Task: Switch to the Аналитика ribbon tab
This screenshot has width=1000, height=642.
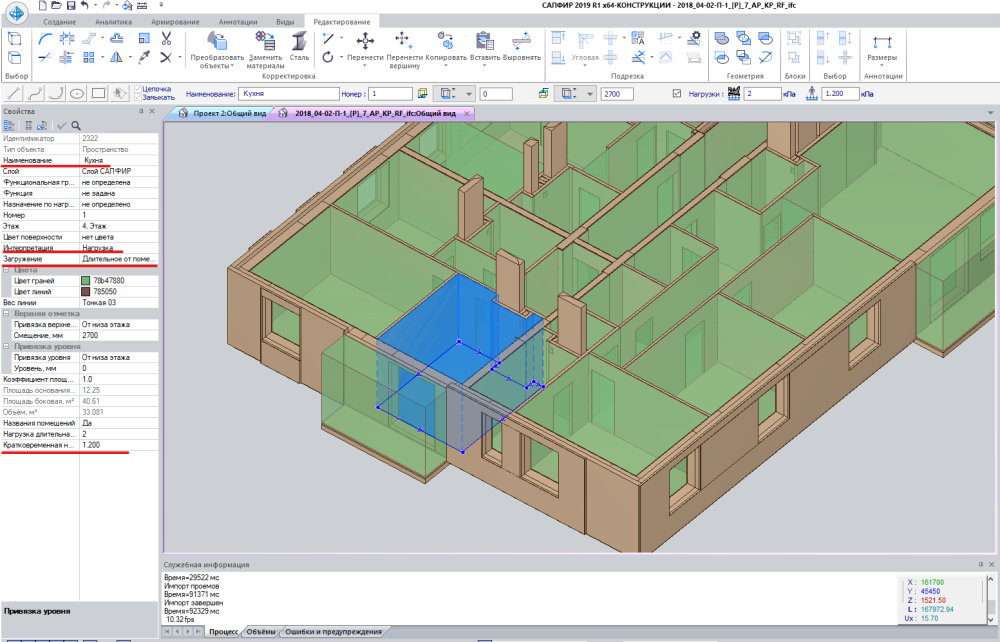Action: click(x=114, y=22)
